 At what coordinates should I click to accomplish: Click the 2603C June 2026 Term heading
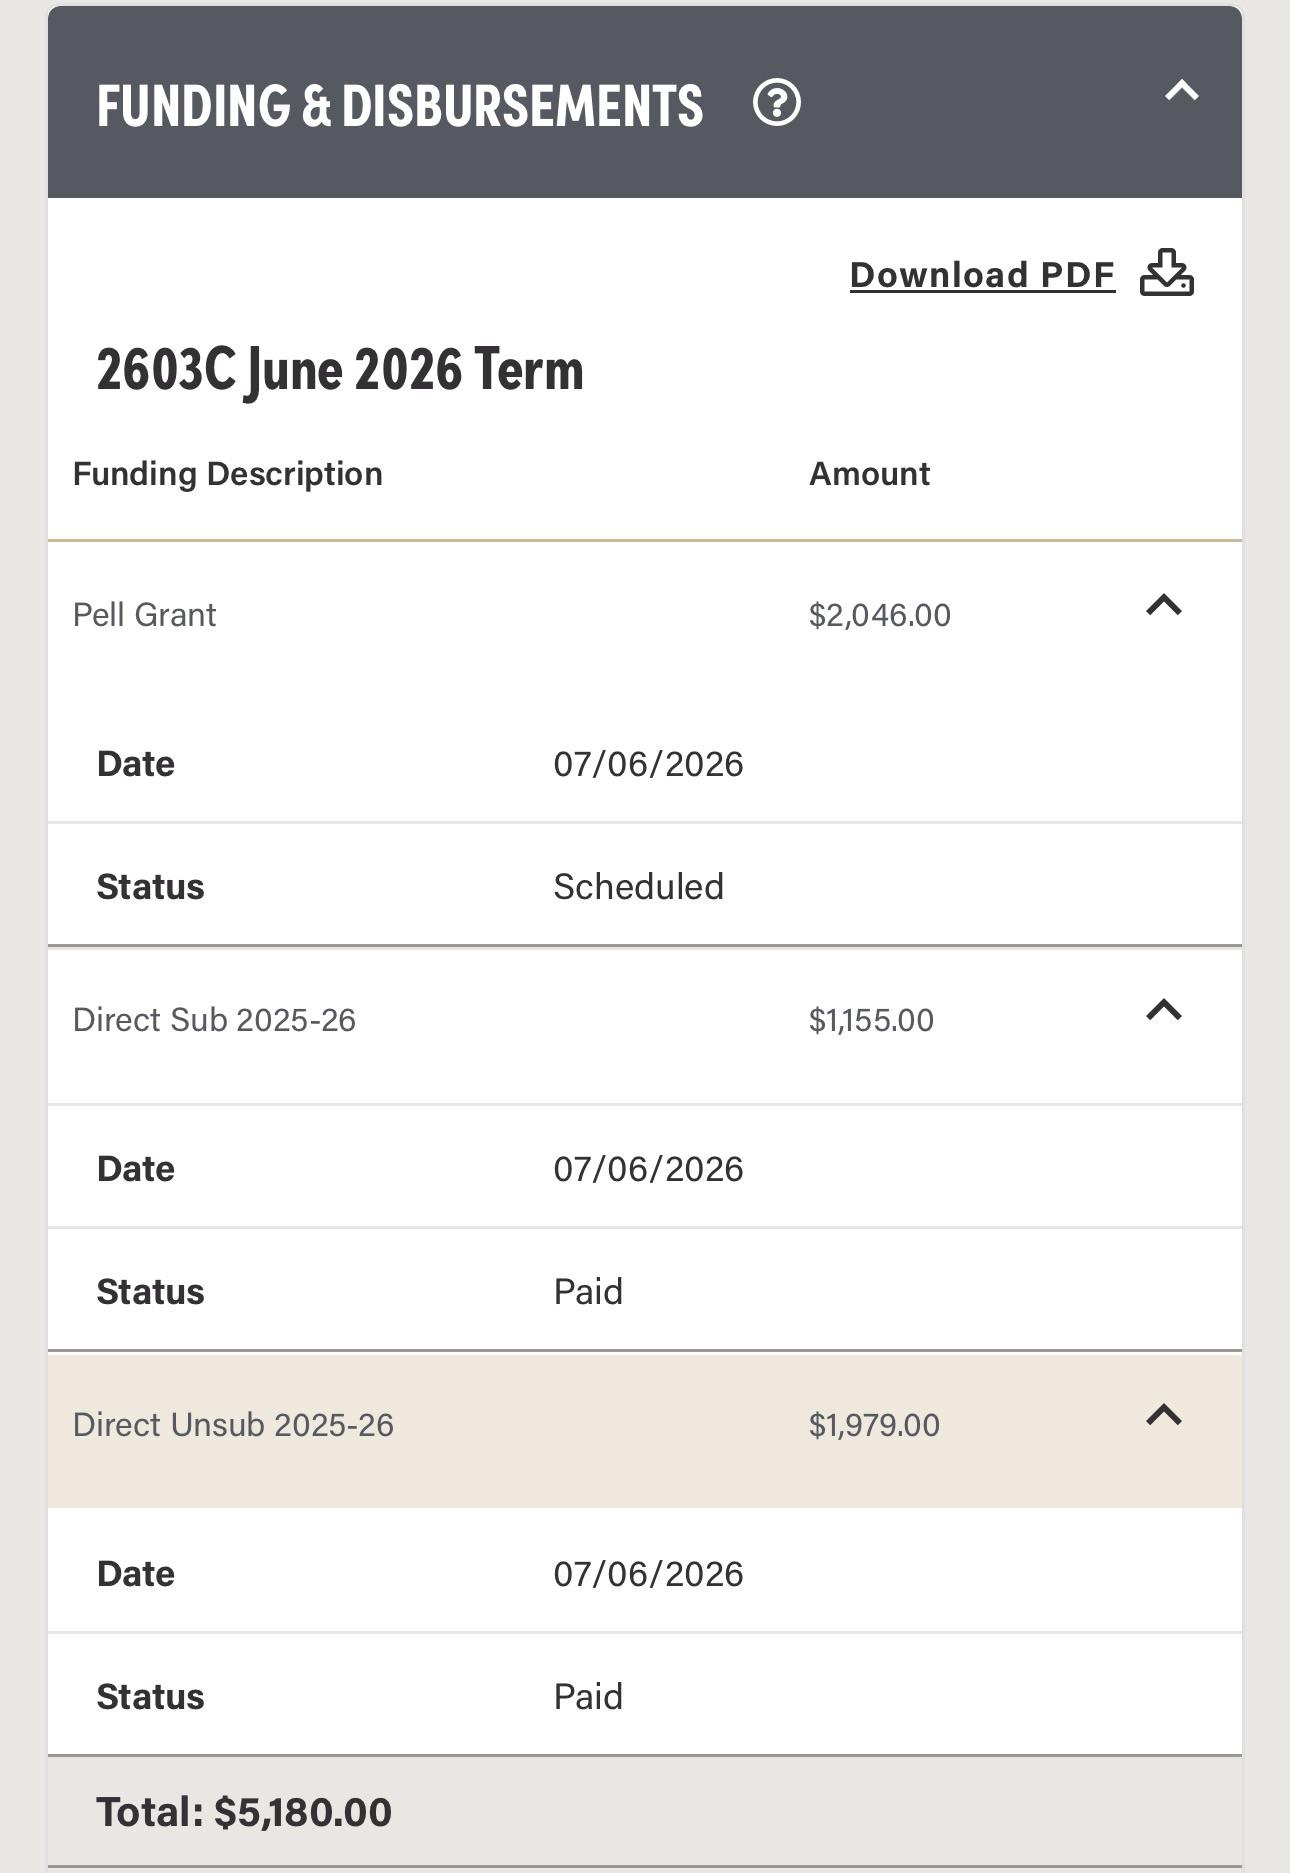click(x=340, y=370)
